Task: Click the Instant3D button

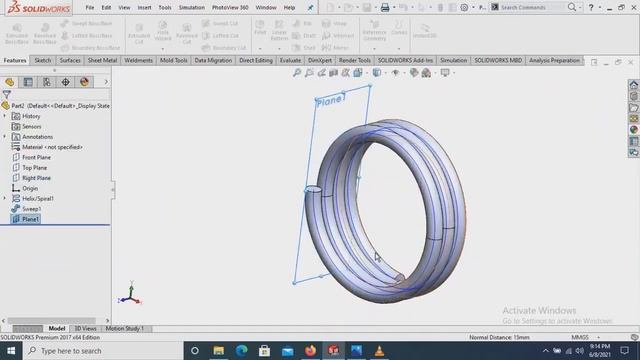Action: [424, 31]
